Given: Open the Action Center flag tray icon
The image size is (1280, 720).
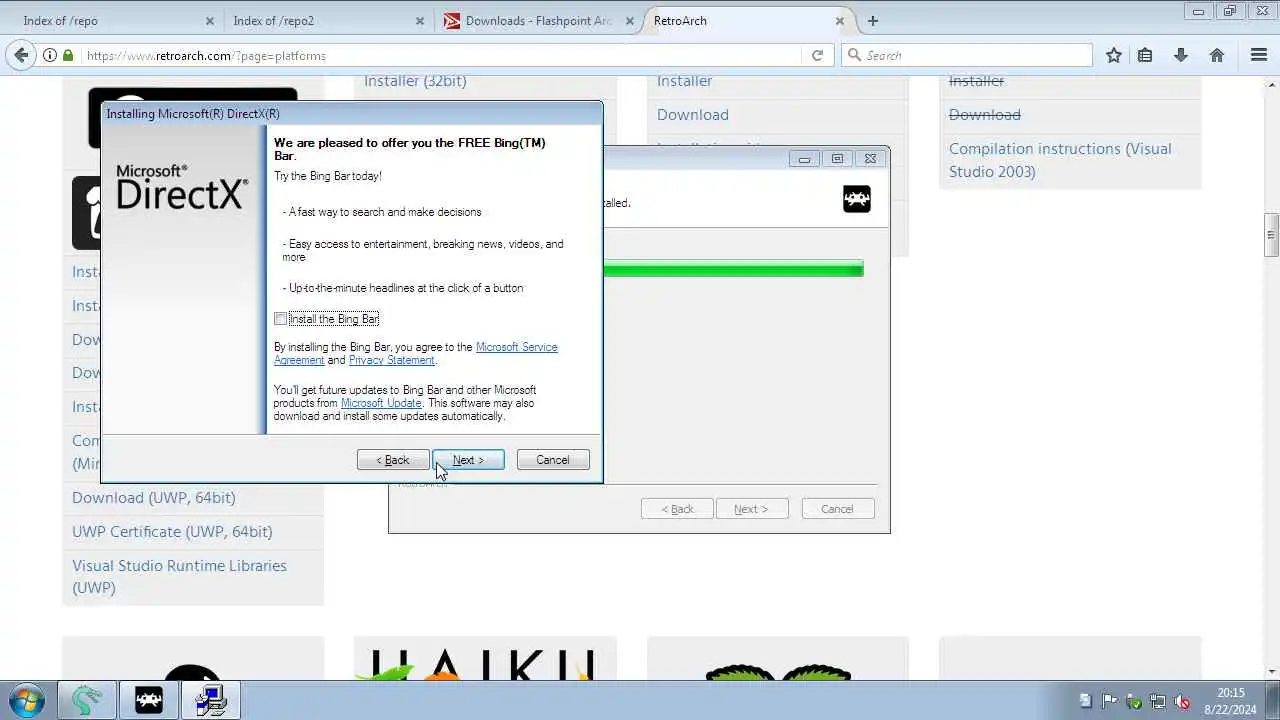Looking at the screenshot, I should [1110, 701].
